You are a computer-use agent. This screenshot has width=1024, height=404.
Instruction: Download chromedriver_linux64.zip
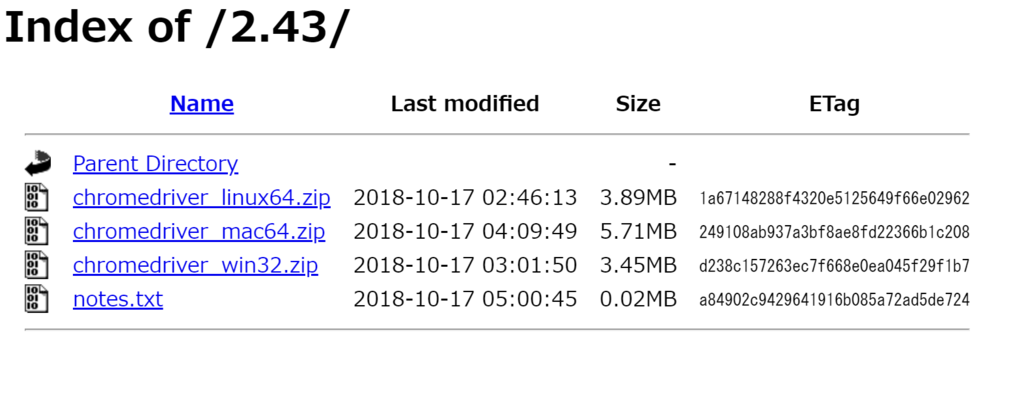pos(202,197)
